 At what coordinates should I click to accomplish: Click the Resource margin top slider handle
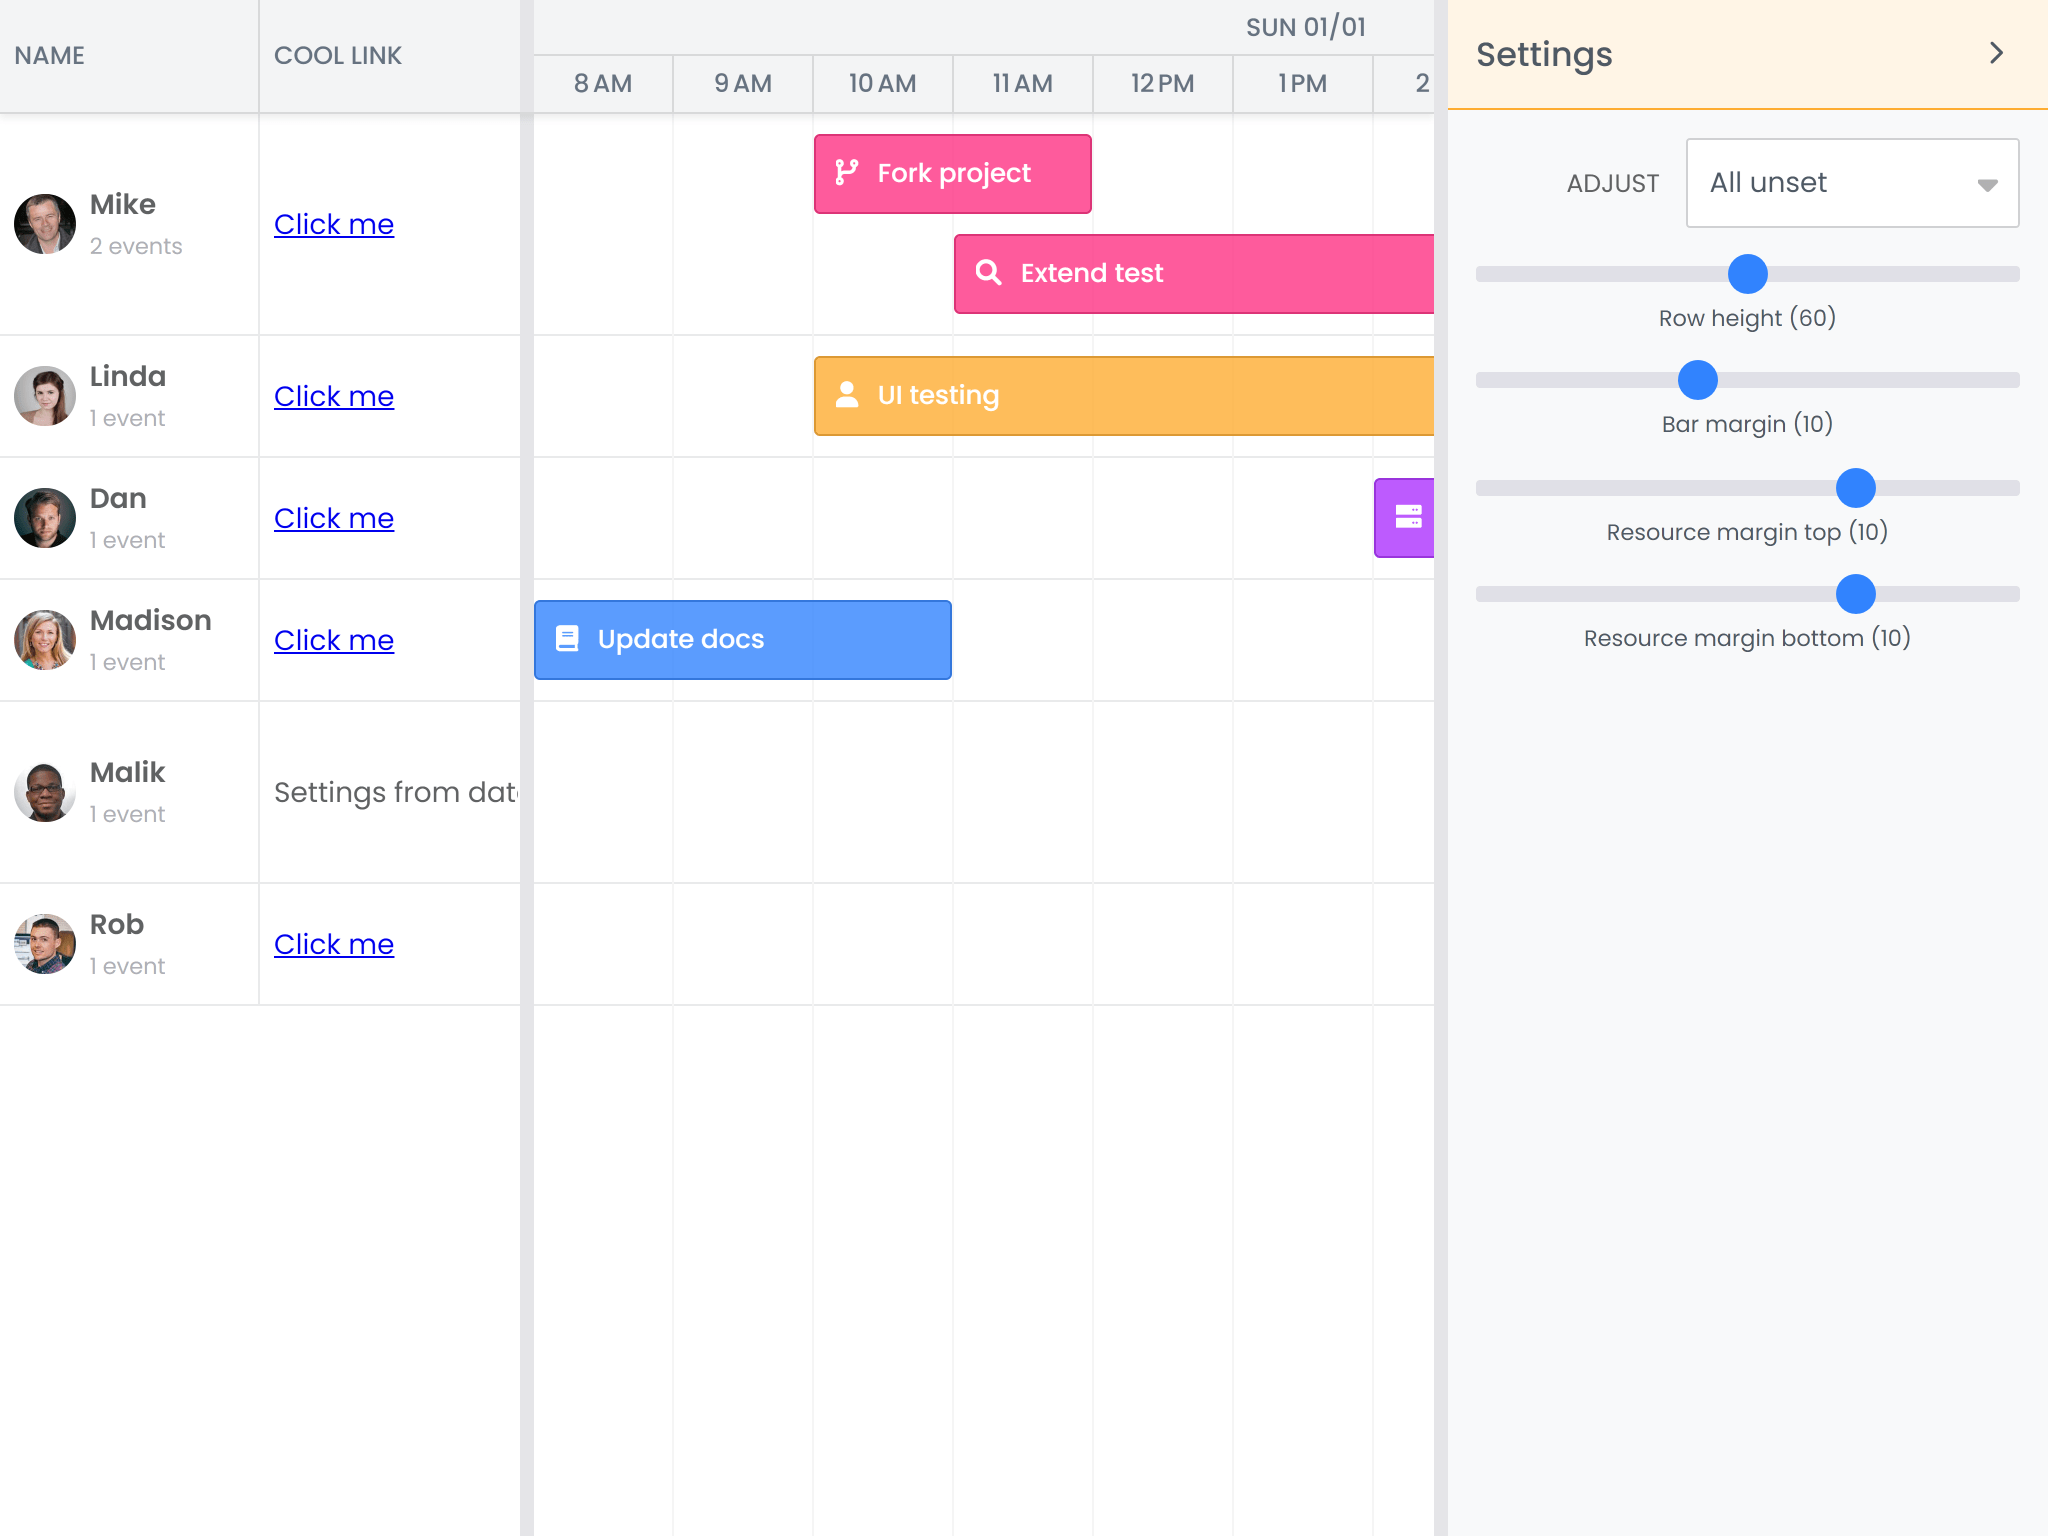[x=1856, y=488]
